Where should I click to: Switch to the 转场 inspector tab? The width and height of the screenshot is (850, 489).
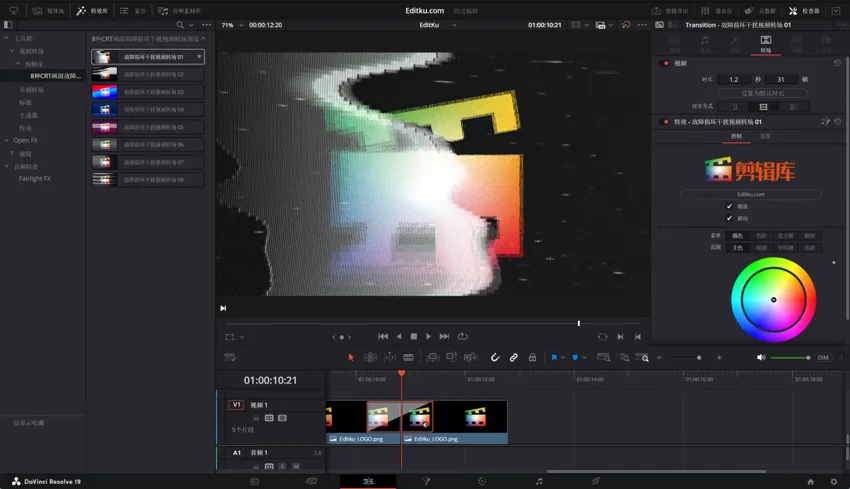pyautogui.click(x=765, y=44)
